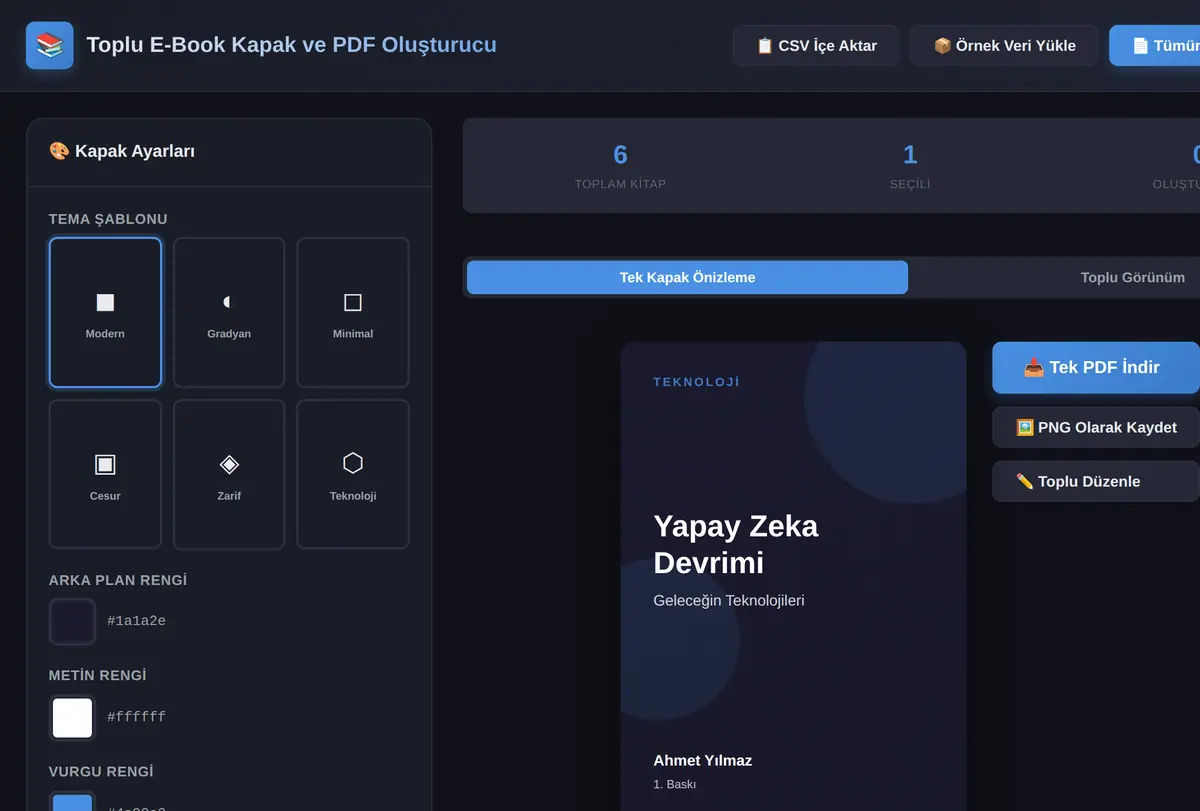Click the Toplam Kitap count 6

(620, 155)
